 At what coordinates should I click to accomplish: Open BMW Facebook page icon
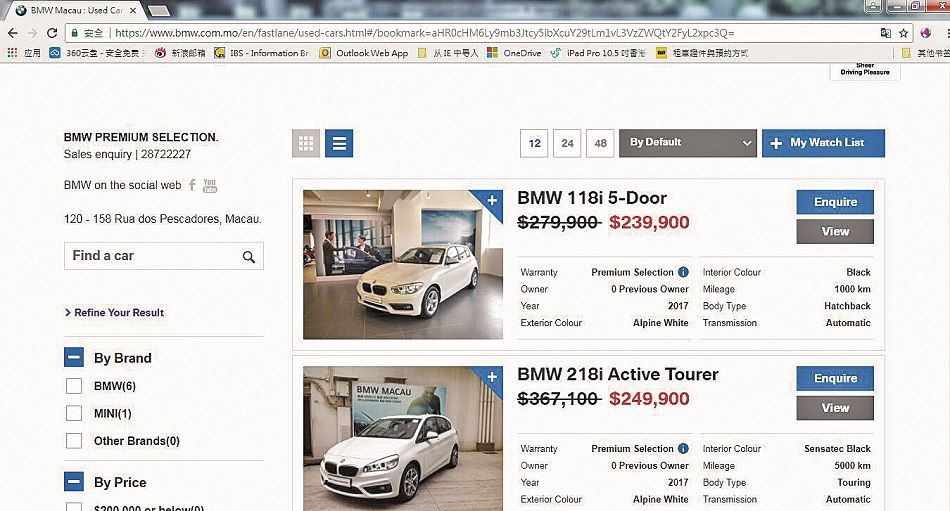coord(192,185)
